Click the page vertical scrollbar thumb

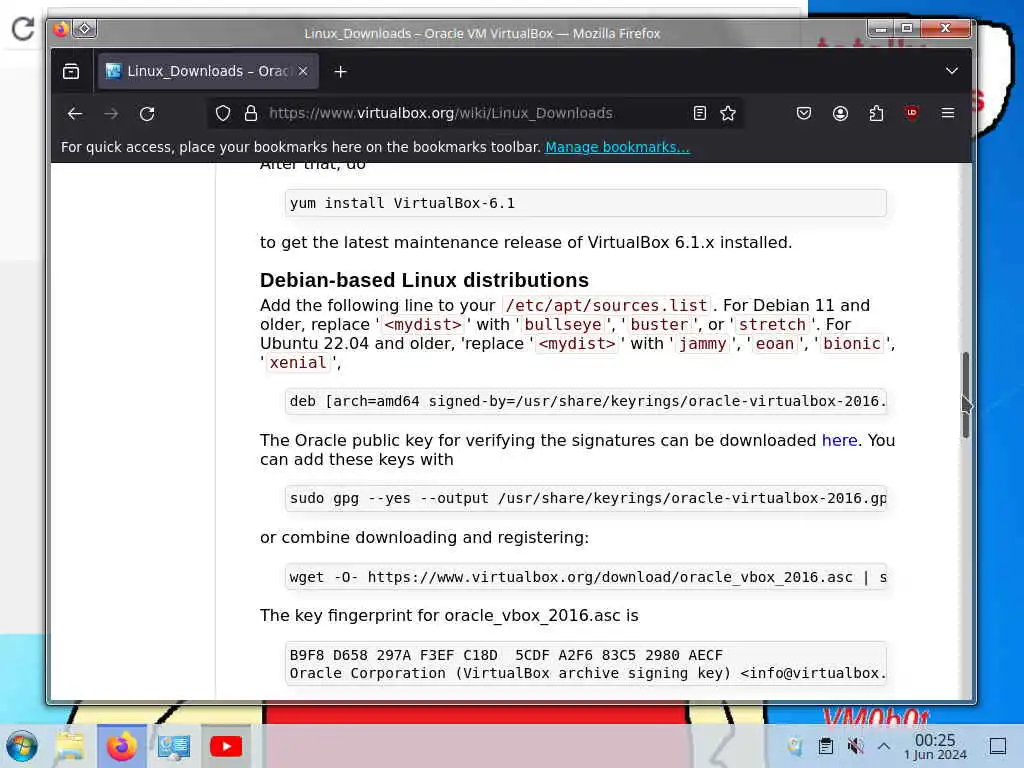point(965,395)
